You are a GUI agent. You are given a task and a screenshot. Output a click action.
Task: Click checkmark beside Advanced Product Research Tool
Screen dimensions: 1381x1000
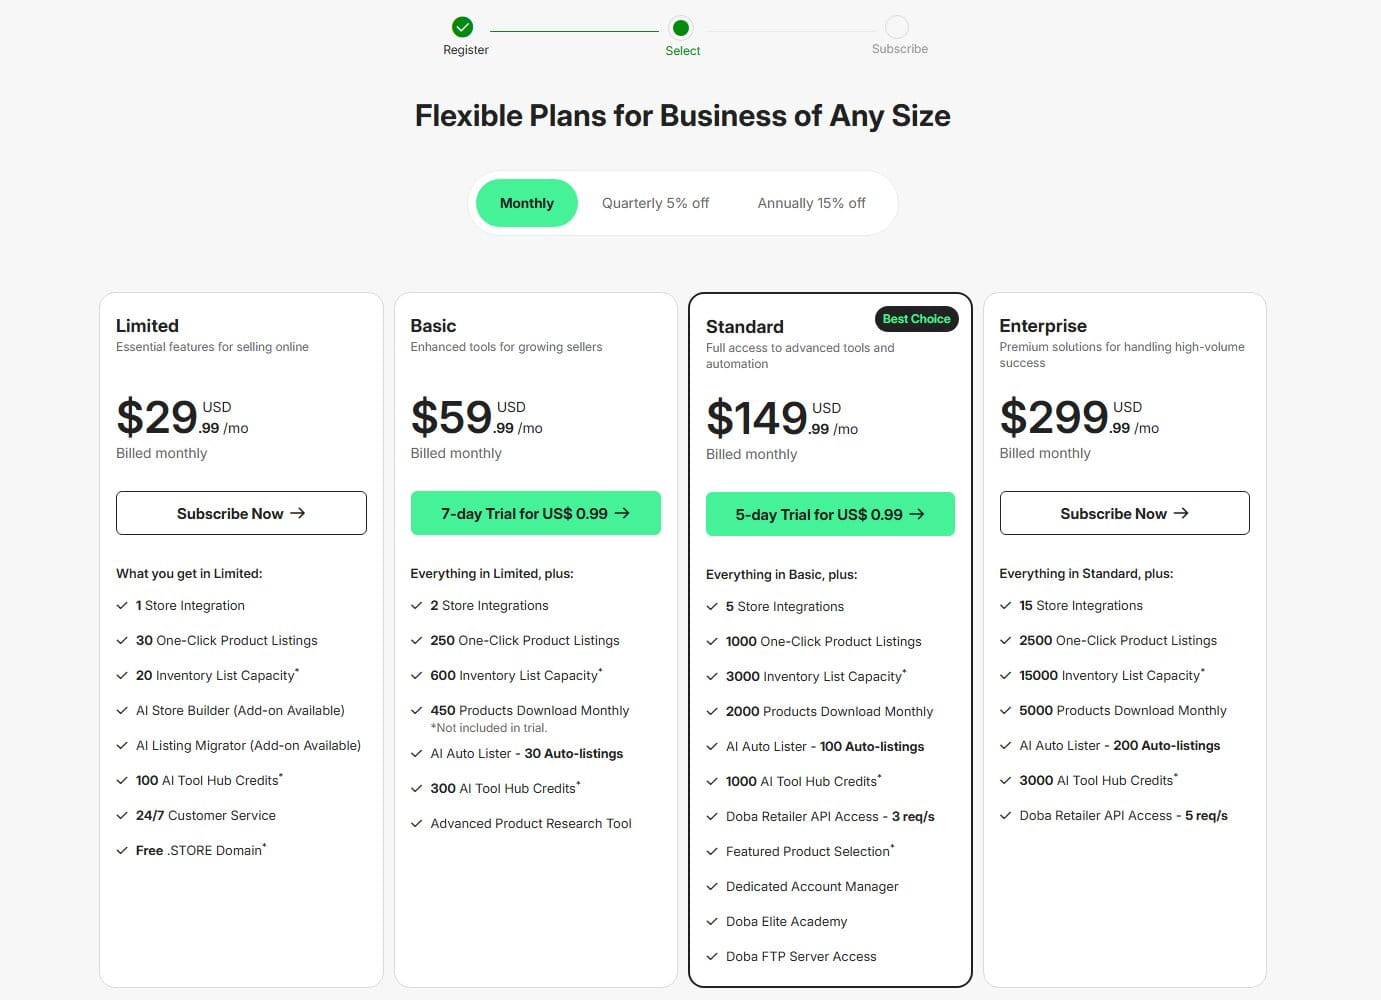click(x=417, y=824)
